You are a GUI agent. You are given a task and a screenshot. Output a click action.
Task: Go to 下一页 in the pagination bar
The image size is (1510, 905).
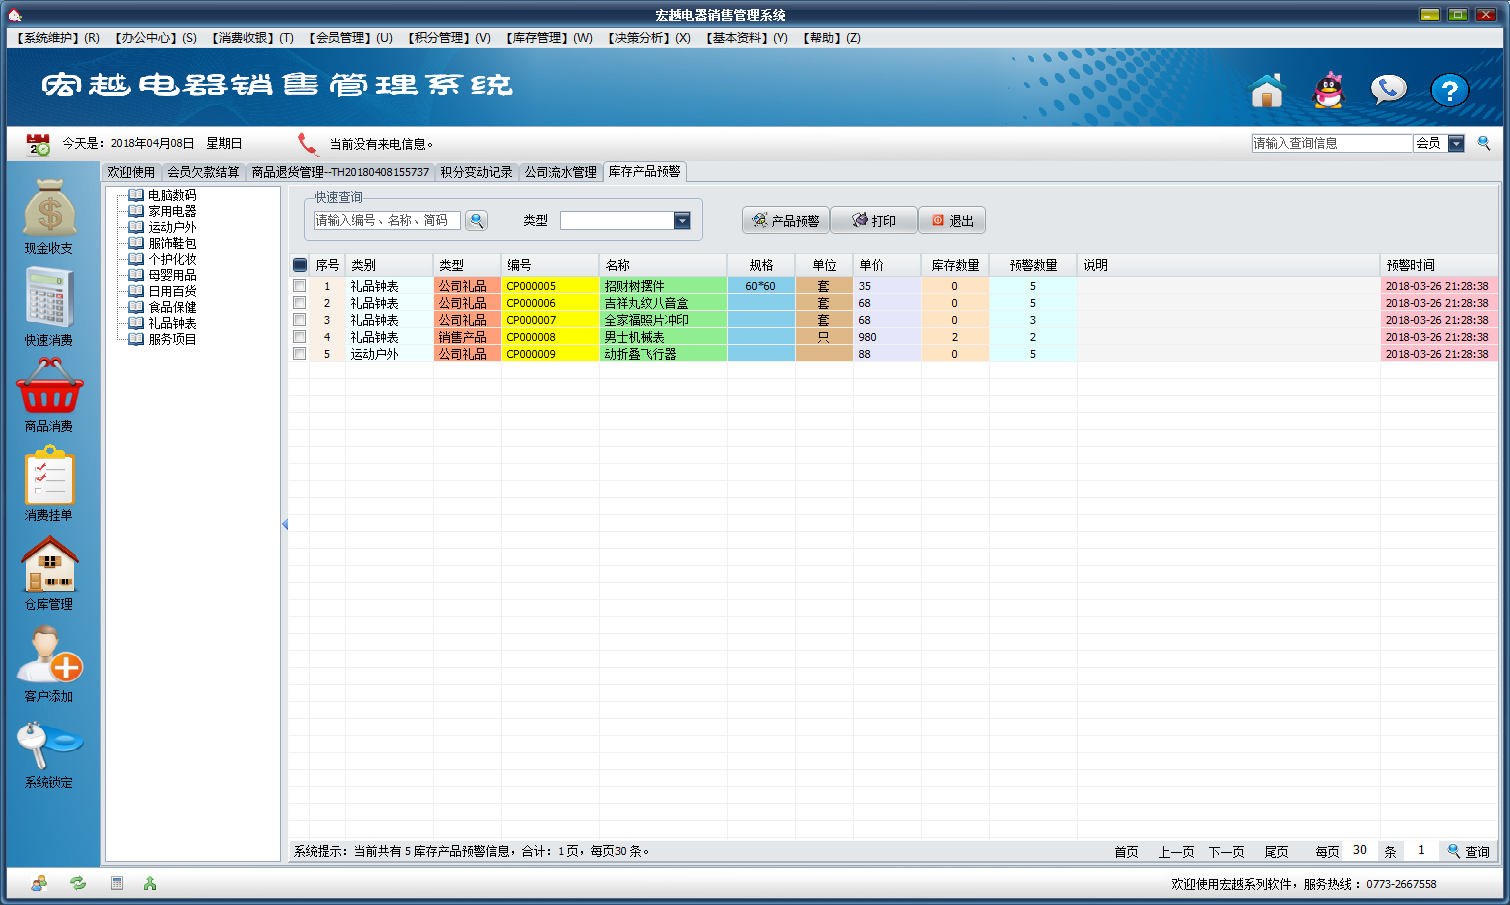pos(1226,852)
